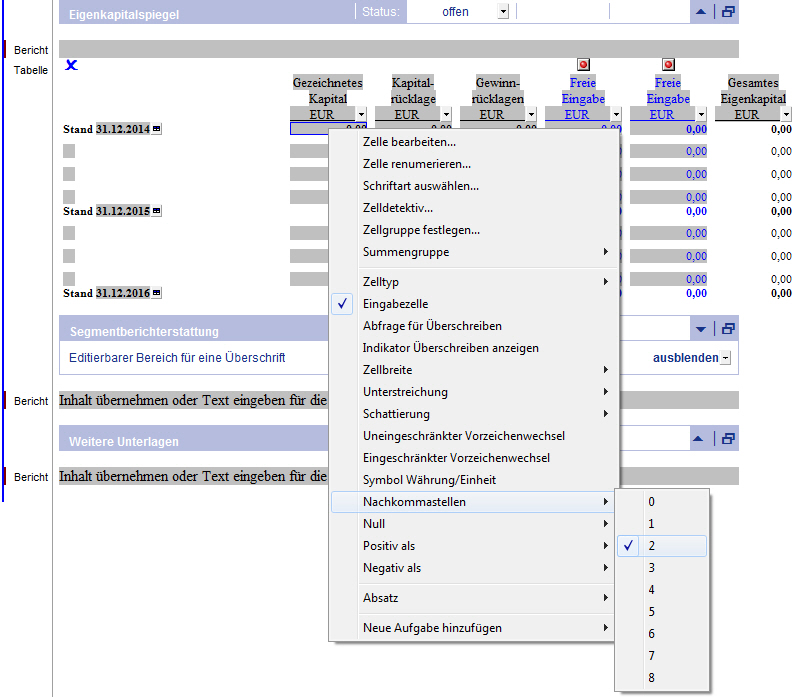The image size is (797, 697).
Task: Set decimal places to 6
Action: [x=662, y=634]
